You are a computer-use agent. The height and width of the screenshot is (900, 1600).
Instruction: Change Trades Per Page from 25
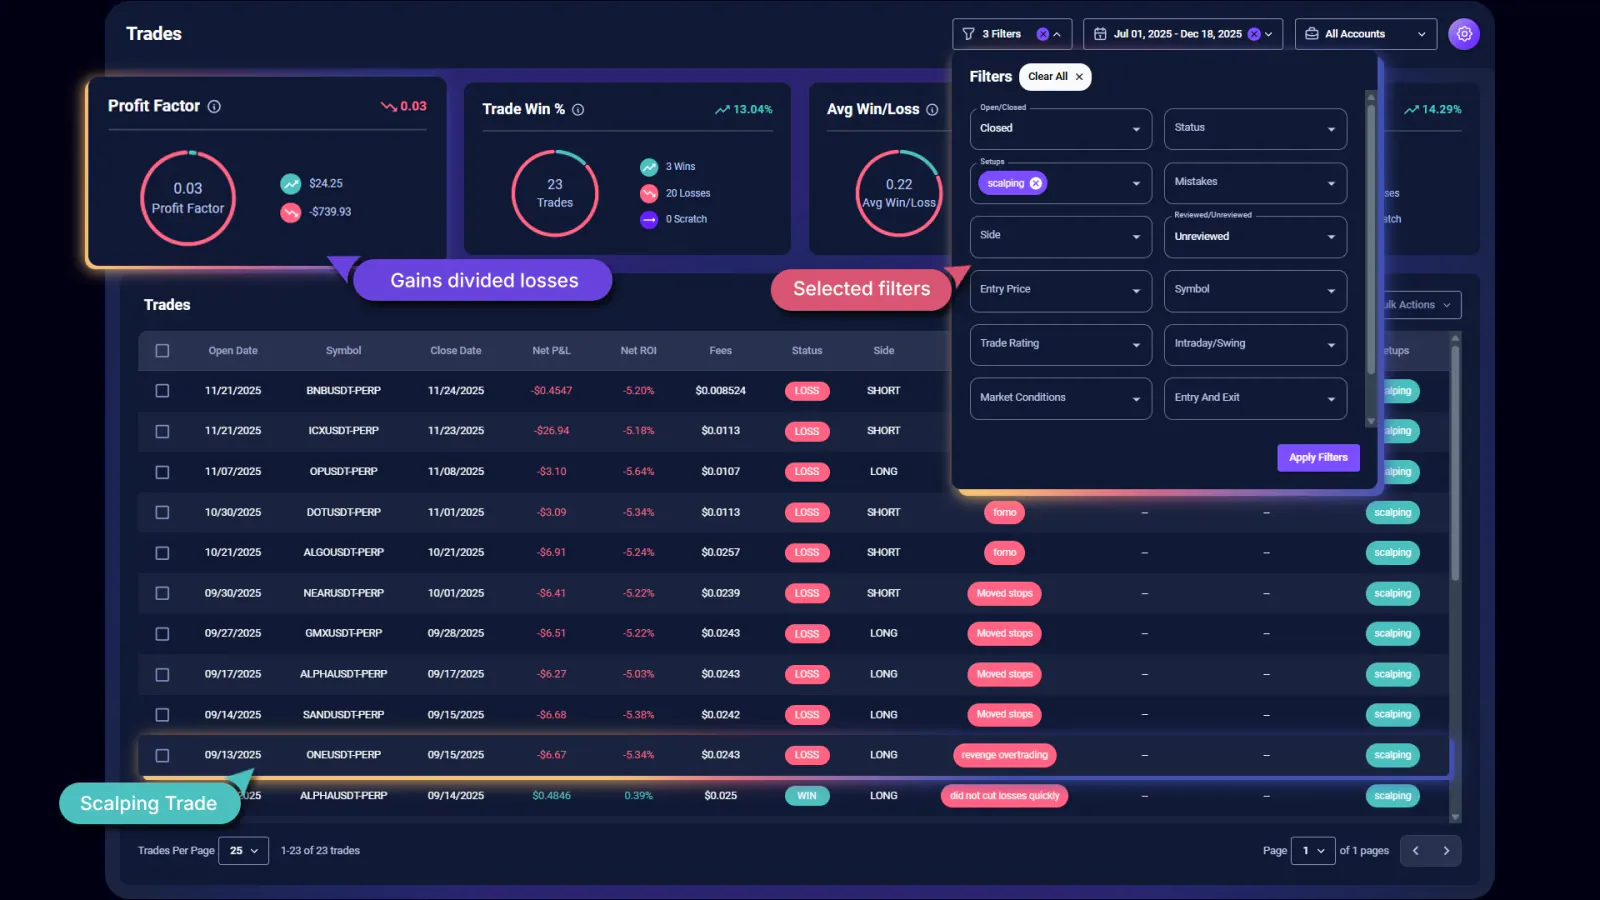click(243, 851)
